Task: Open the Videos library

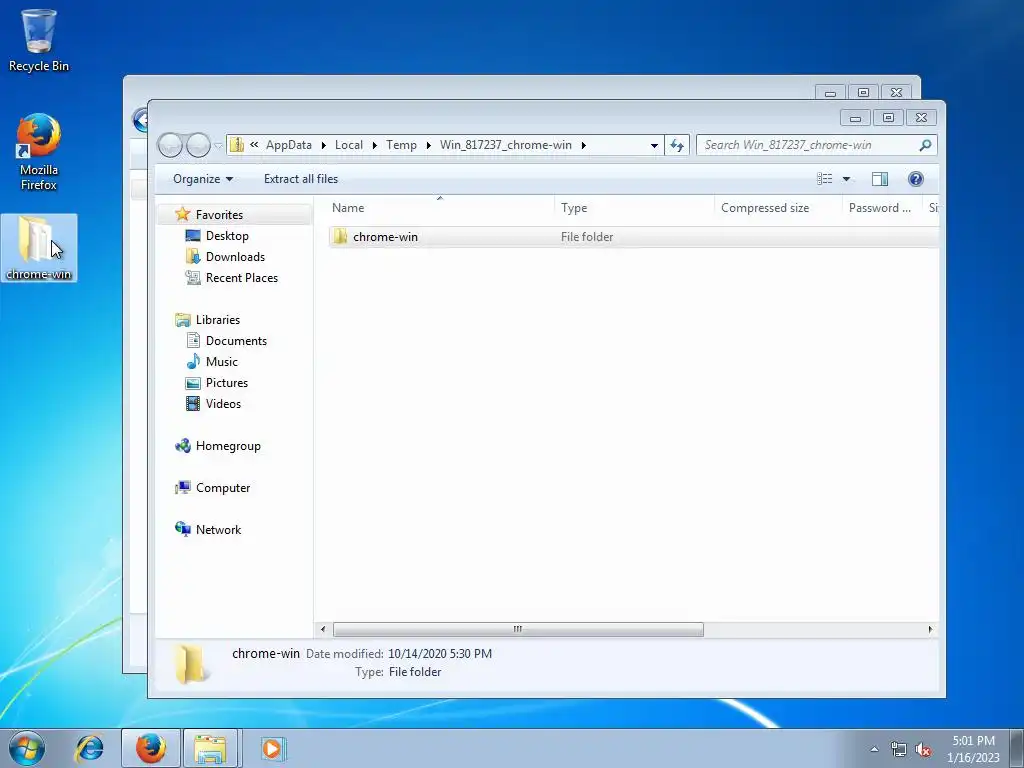Action: pyautogui.click(x=223, y=404)
